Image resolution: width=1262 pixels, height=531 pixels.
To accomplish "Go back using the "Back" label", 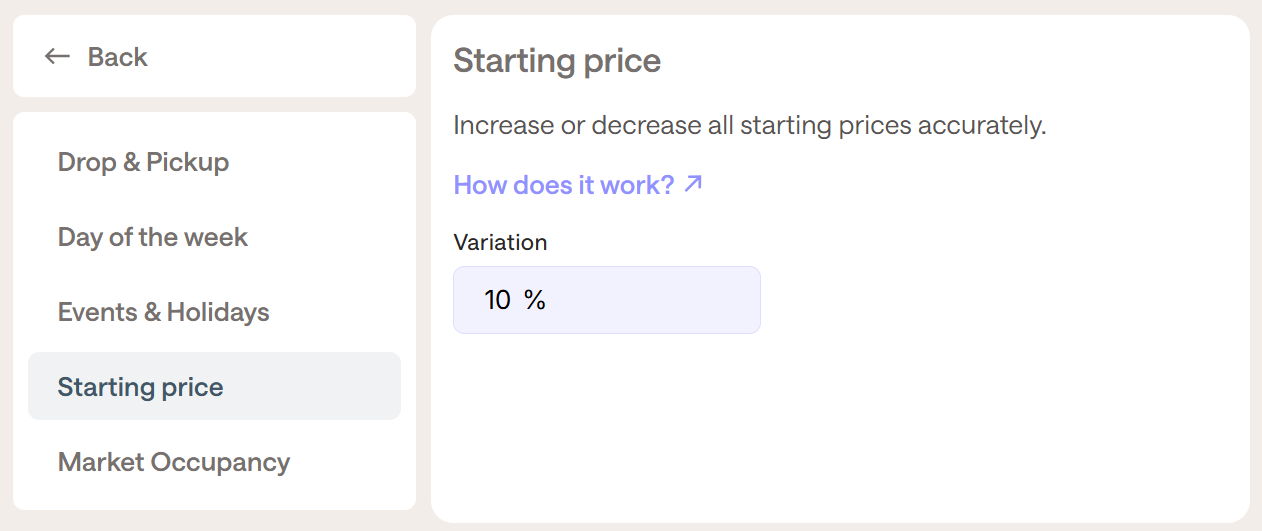I will [117, 57].
